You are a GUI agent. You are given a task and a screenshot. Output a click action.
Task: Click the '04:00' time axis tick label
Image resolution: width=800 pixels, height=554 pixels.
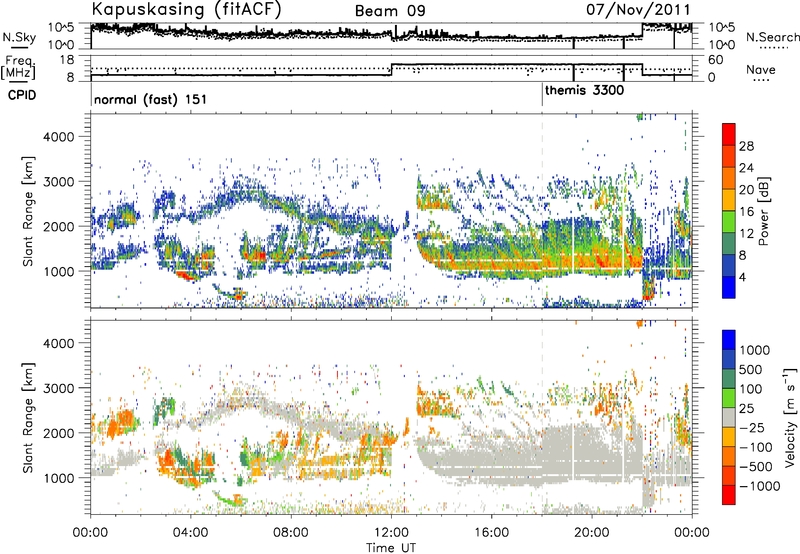point(191,533)
